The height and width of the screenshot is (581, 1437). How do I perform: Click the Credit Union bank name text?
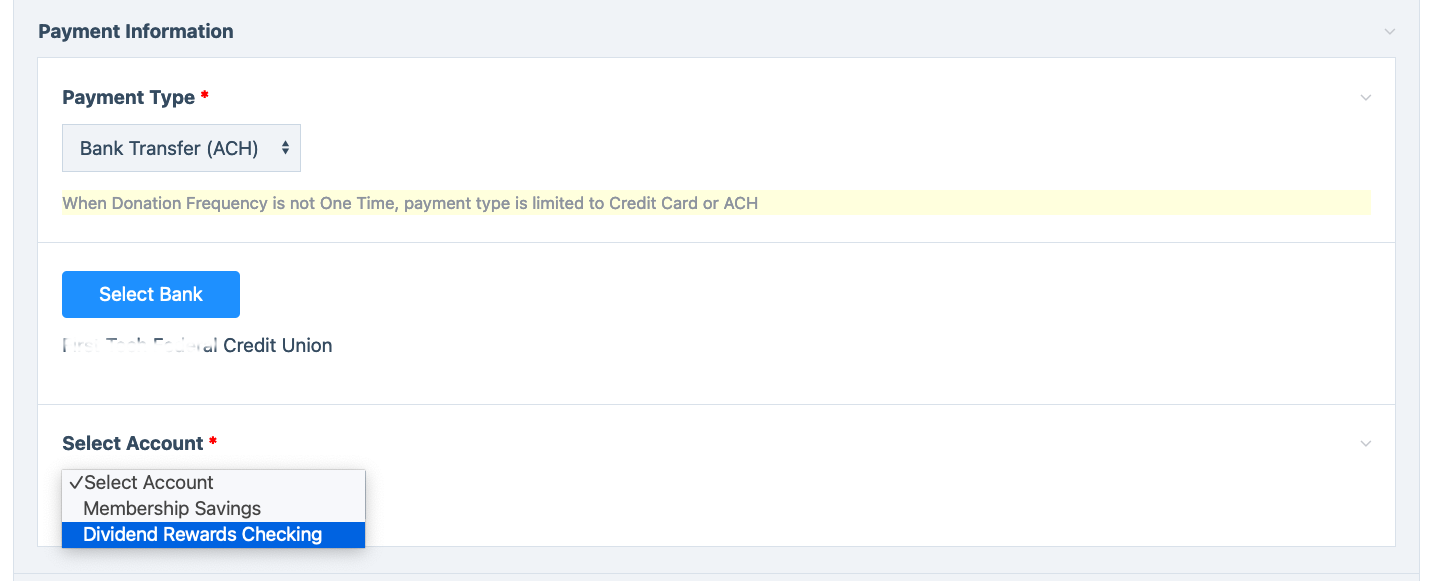coord(277,345)
